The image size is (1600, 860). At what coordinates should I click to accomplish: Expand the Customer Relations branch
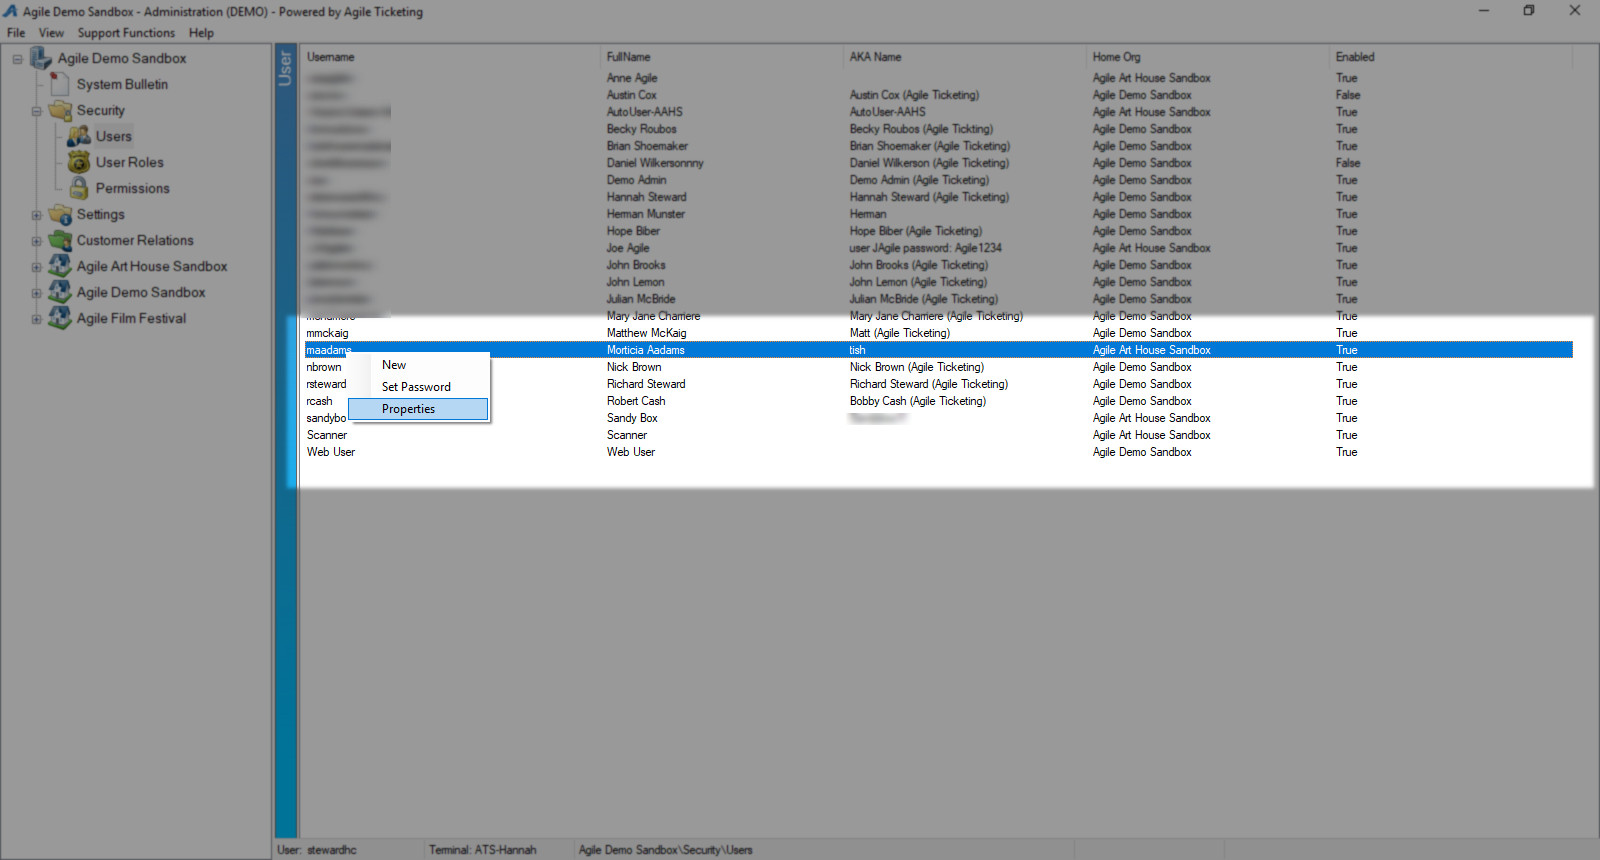[36, 241]
